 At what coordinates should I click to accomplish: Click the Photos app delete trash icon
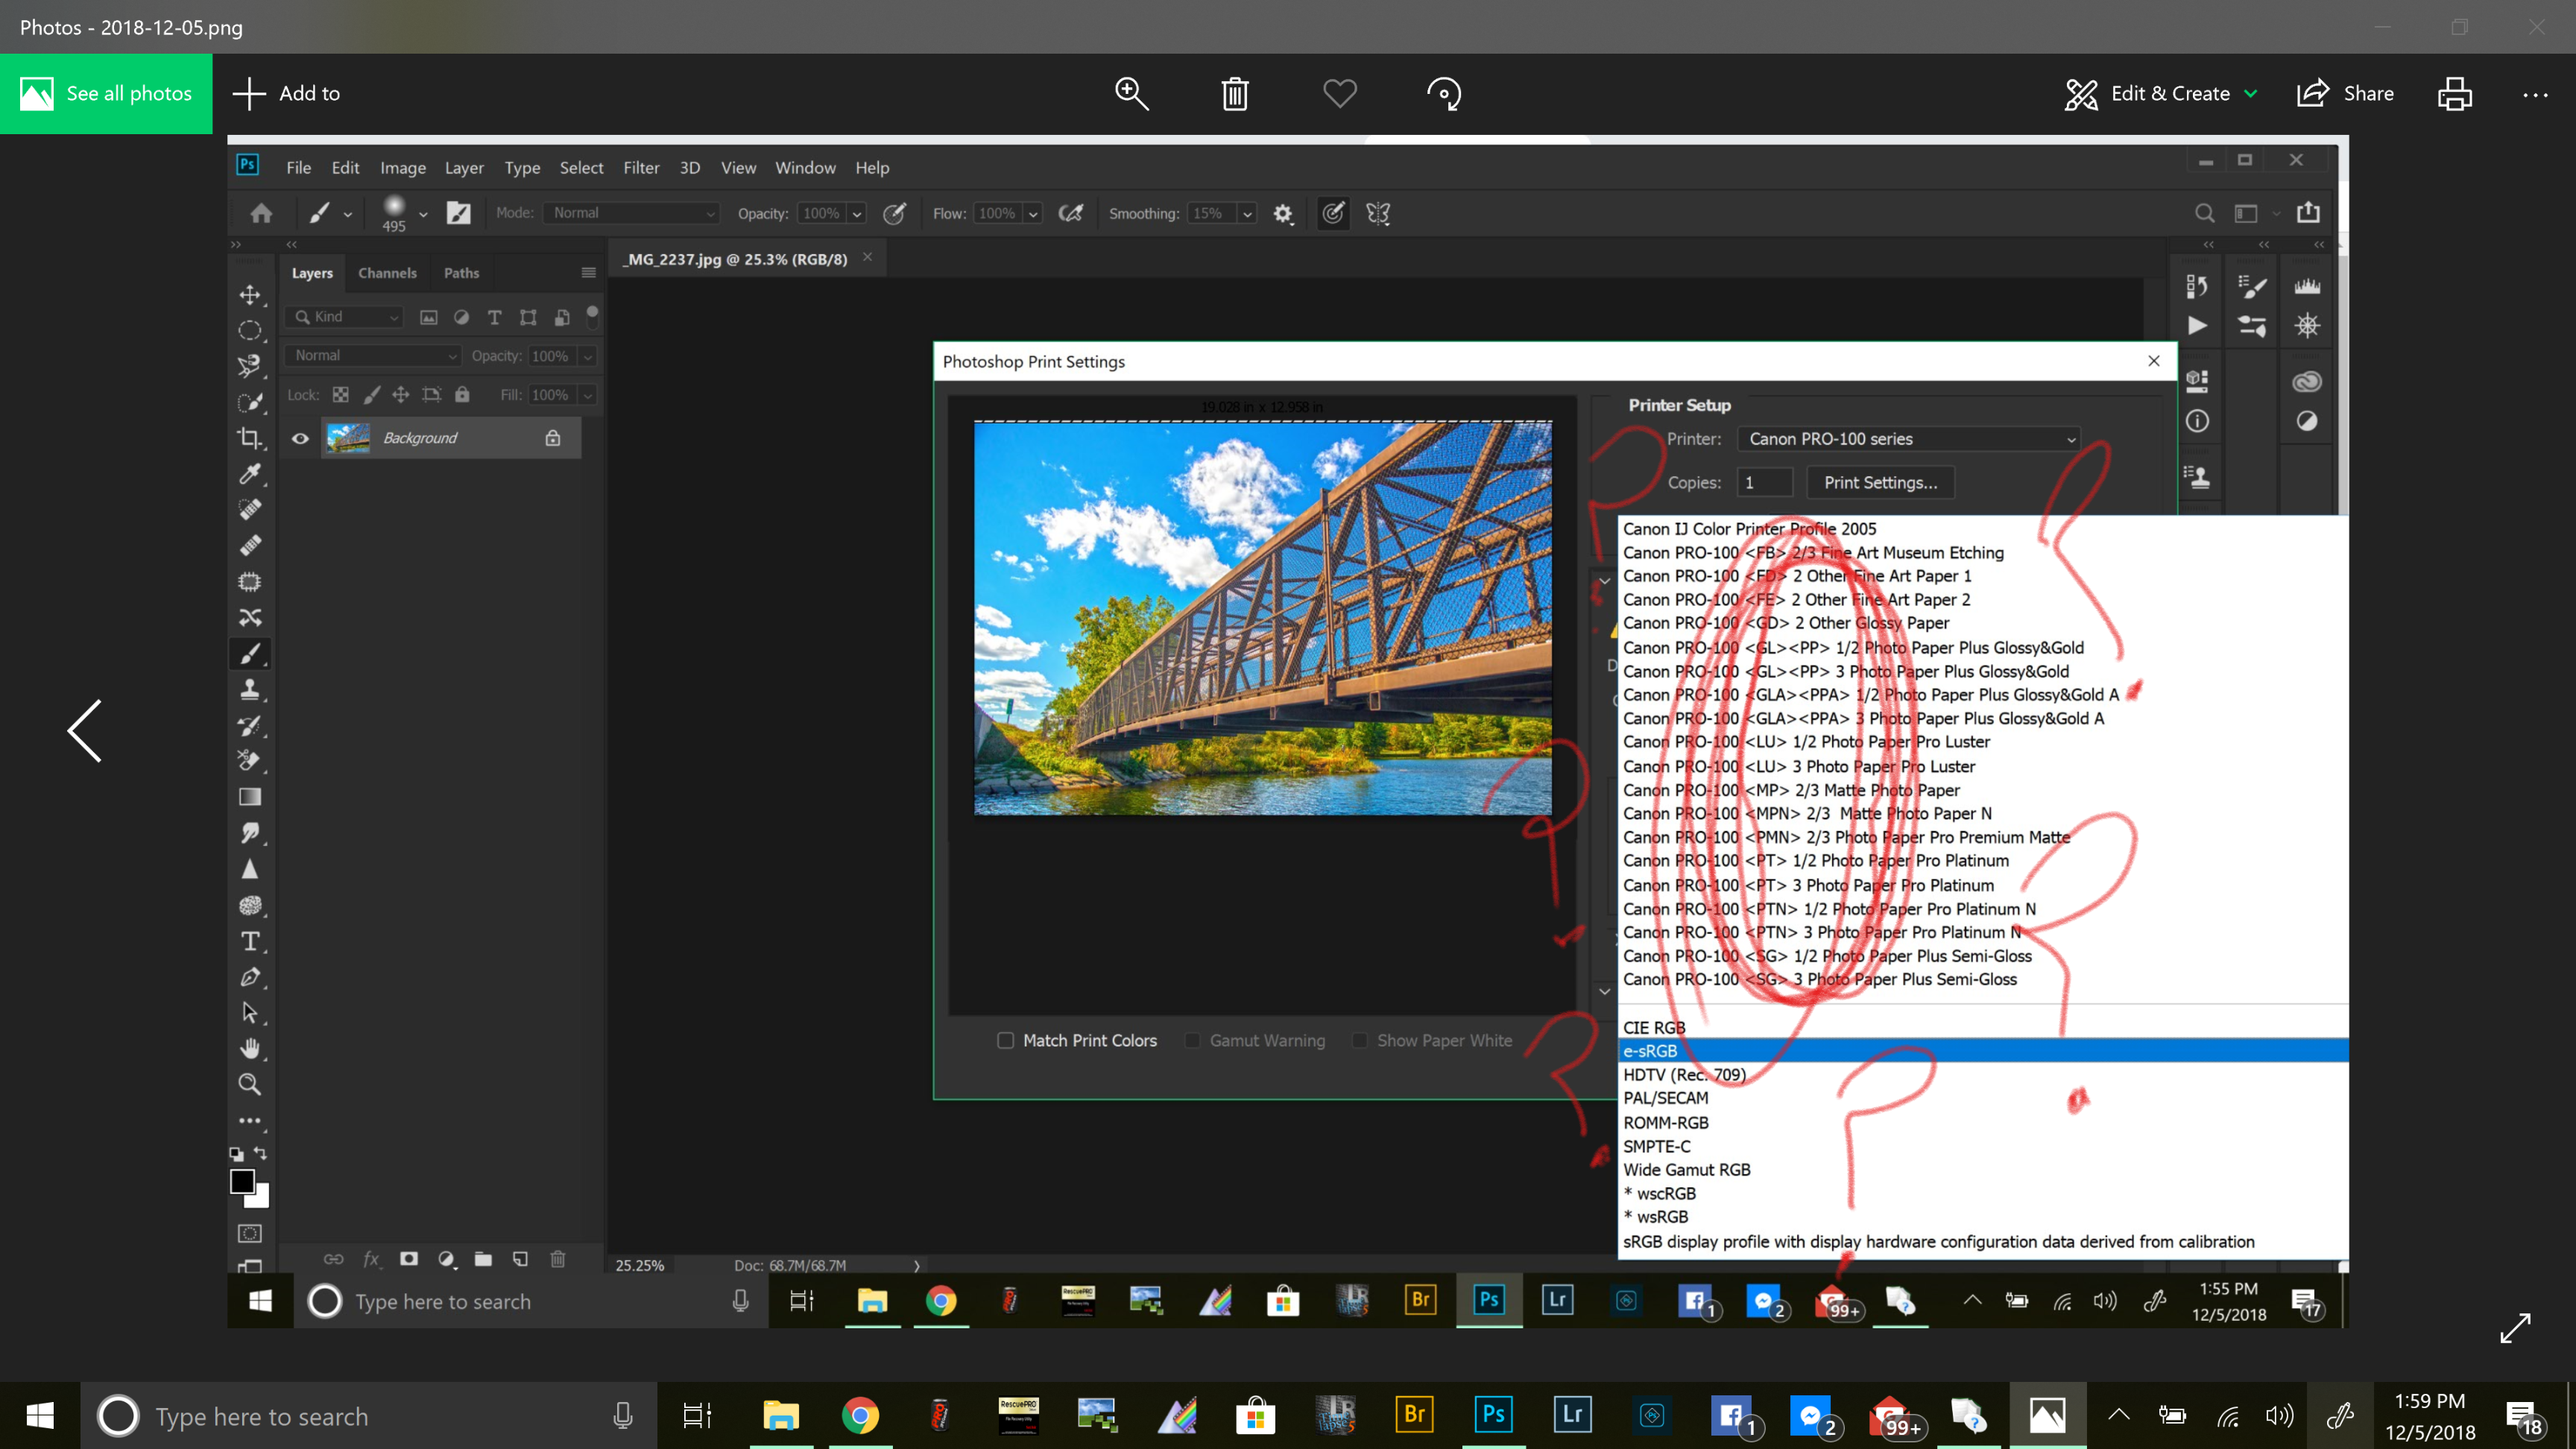pos(1235,93)
